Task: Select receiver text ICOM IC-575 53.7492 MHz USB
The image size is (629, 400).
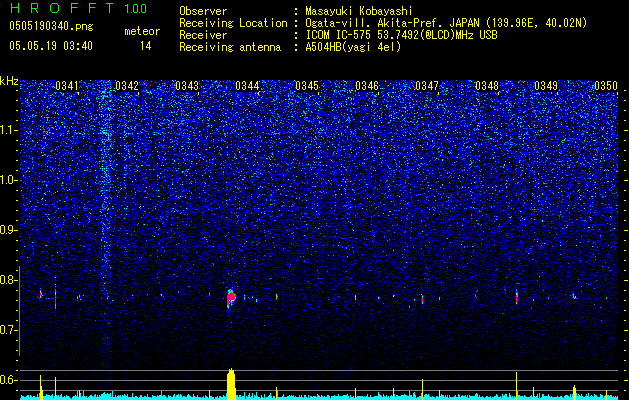Action: [x=401, y=35]
